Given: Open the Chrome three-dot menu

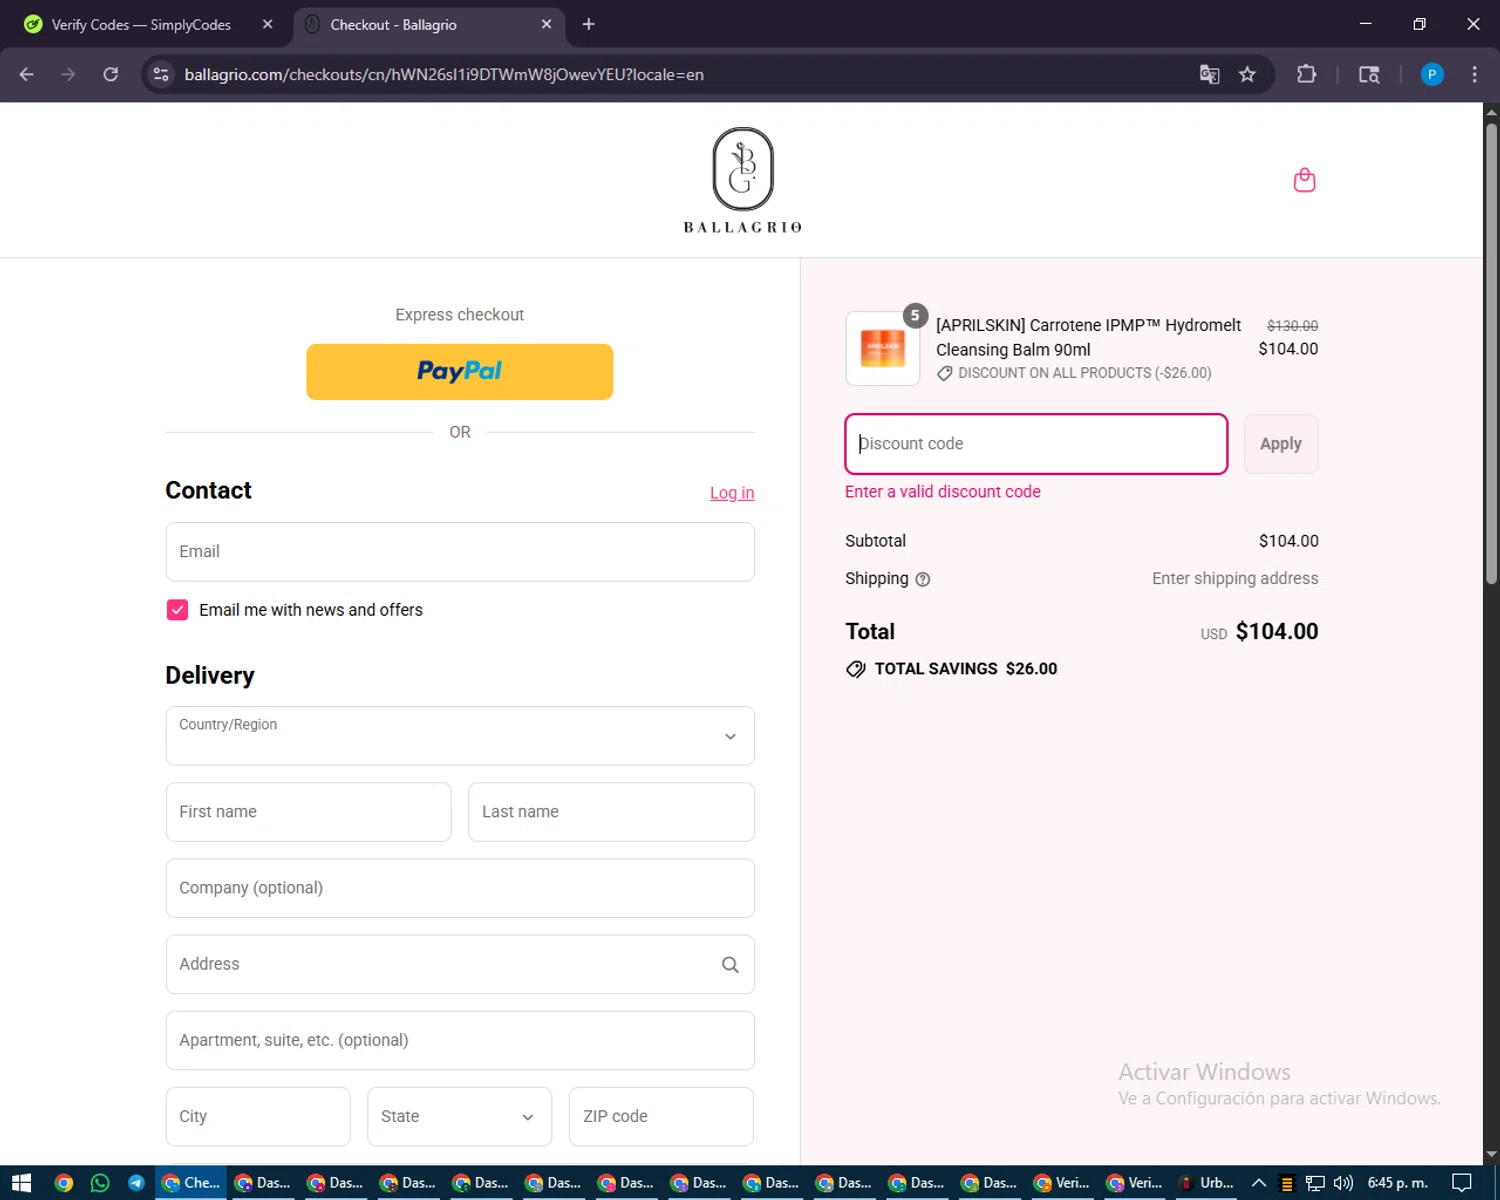Looking at the screenshot, I should pos(1474,74).
